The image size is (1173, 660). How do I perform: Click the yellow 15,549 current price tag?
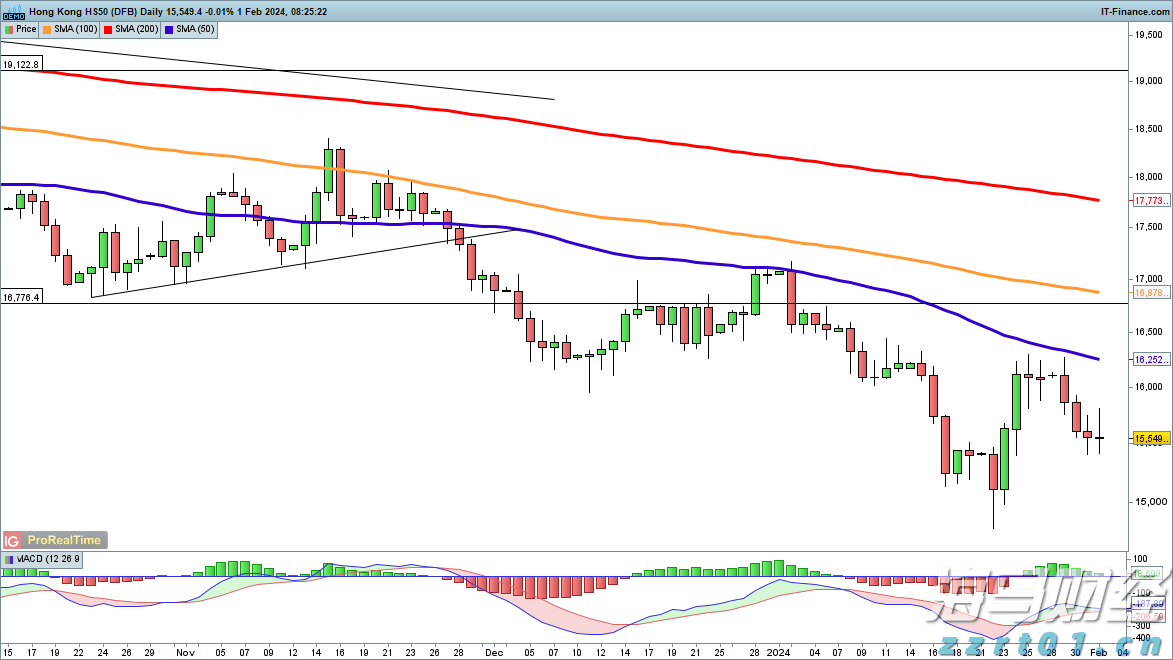click(1151, 439)
